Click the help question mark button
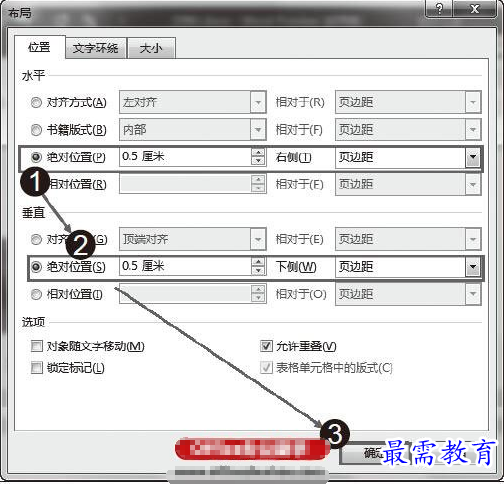The height and width of the screenshot is (484, 504). coord(439,8)
